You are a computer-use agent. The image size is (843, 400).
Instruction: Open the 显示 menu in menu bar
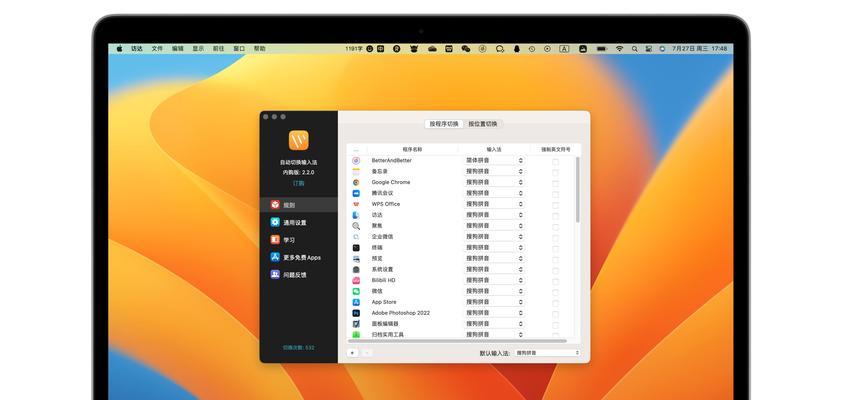click(198, 48)
